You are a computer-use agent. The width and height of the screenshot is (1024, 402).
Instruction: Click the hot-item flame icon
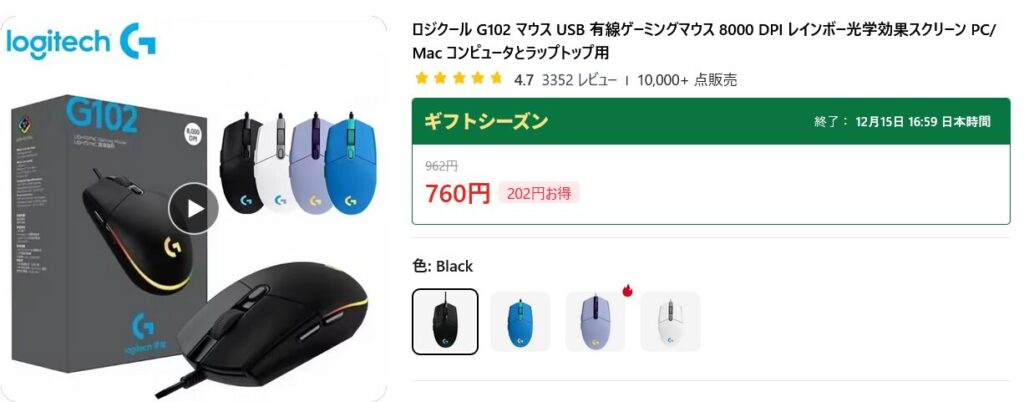[x=628, y=290]
